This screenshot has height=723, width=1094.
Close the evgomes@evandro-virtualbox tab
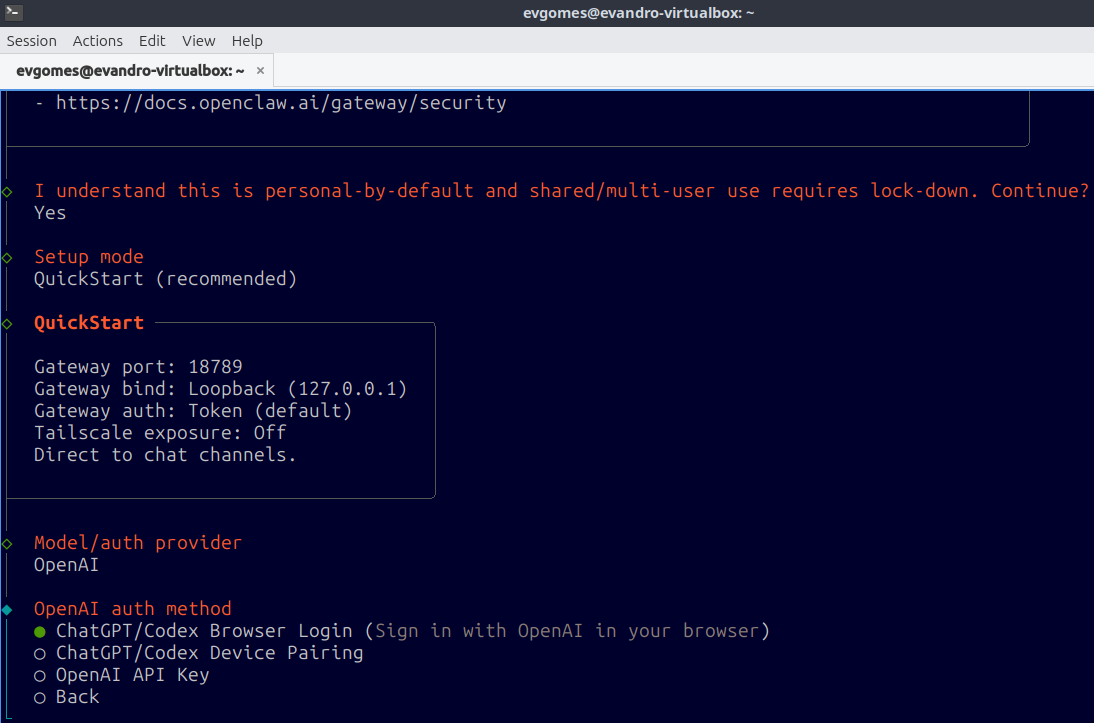(260, 70)
